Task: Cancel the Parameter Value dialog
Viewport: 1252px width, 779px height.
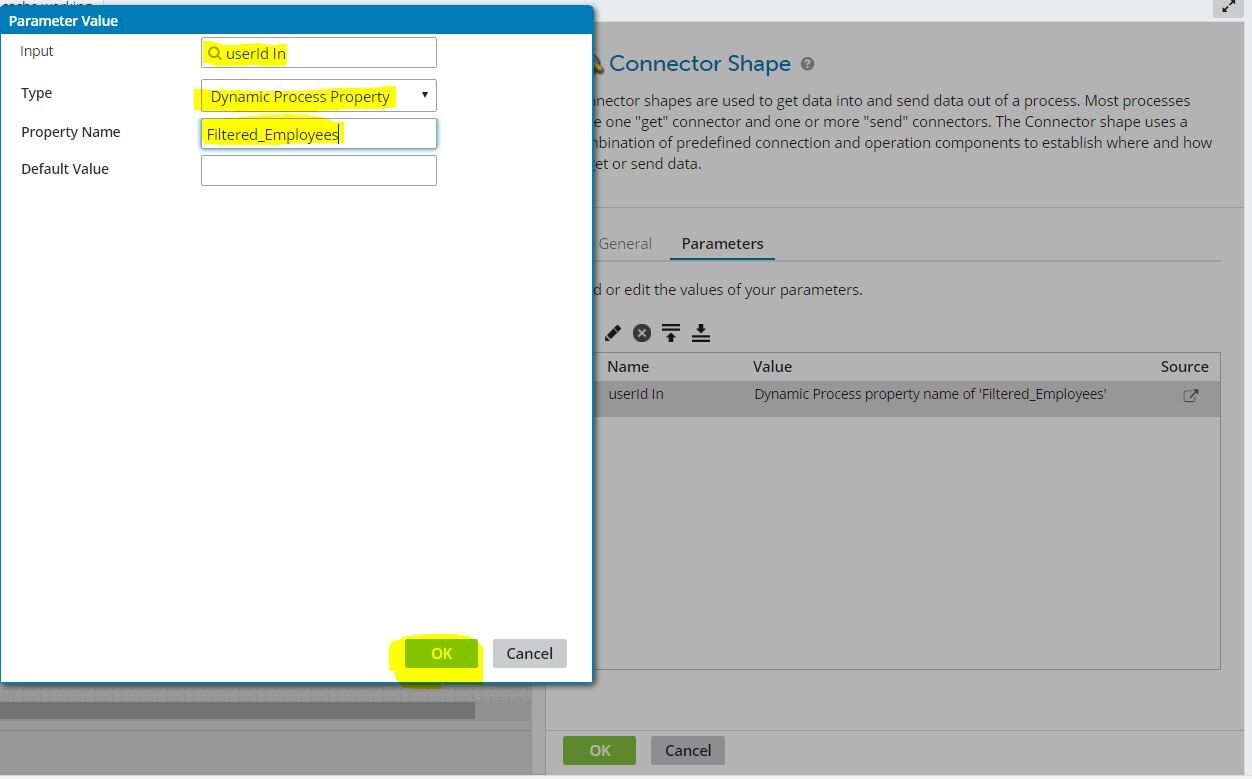Action: 529,653
